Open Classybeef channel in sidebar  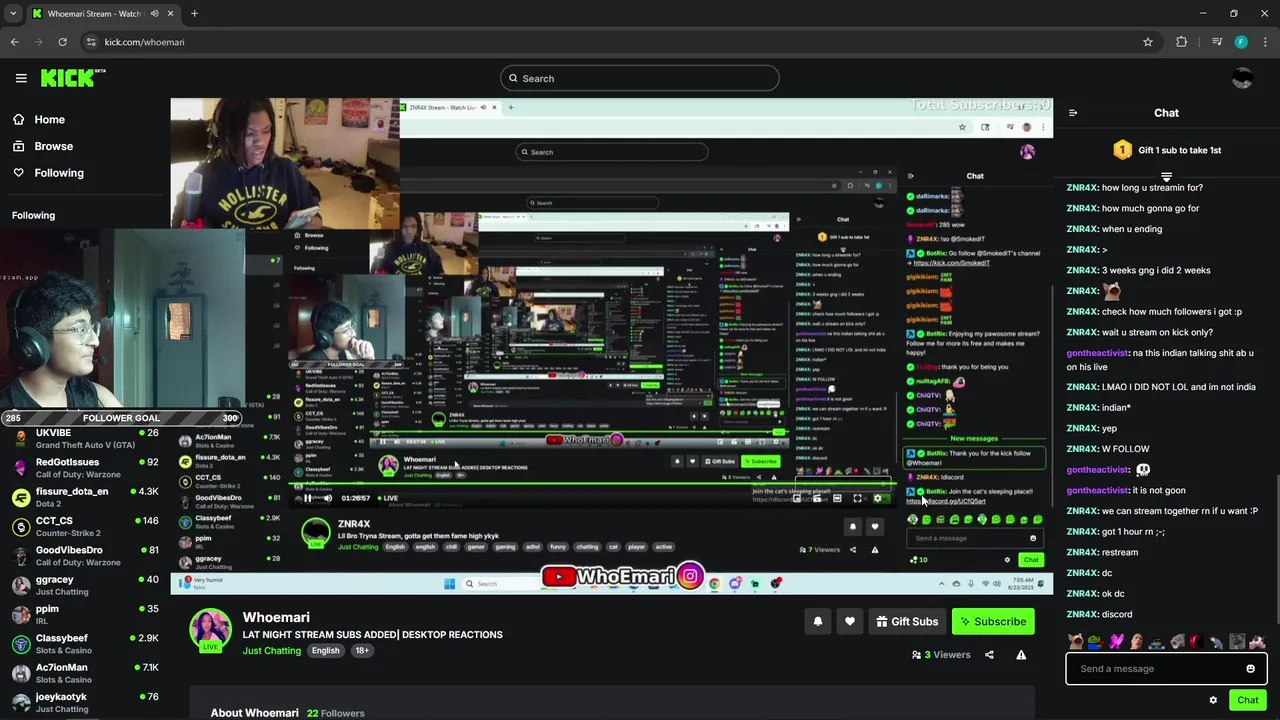(x=85, y=643)
